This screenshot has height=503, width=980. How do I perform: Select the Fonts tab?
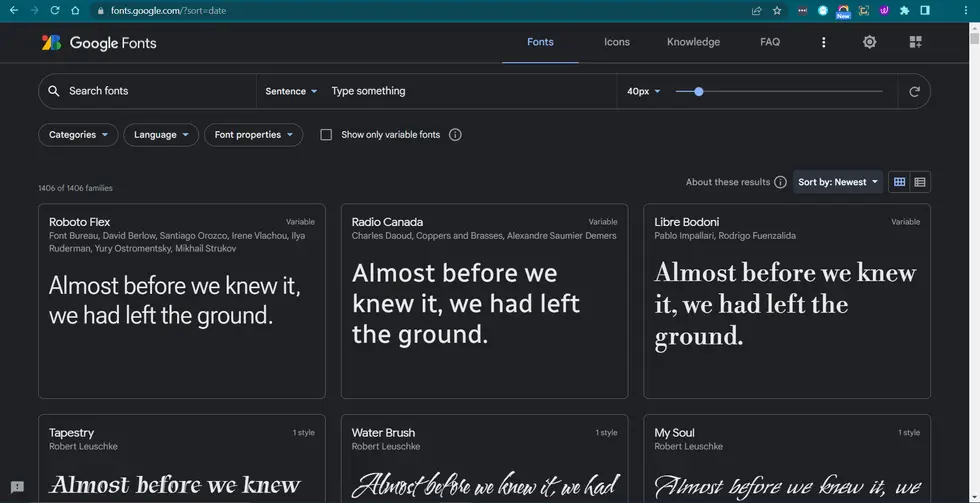click(x=540, y=42)
